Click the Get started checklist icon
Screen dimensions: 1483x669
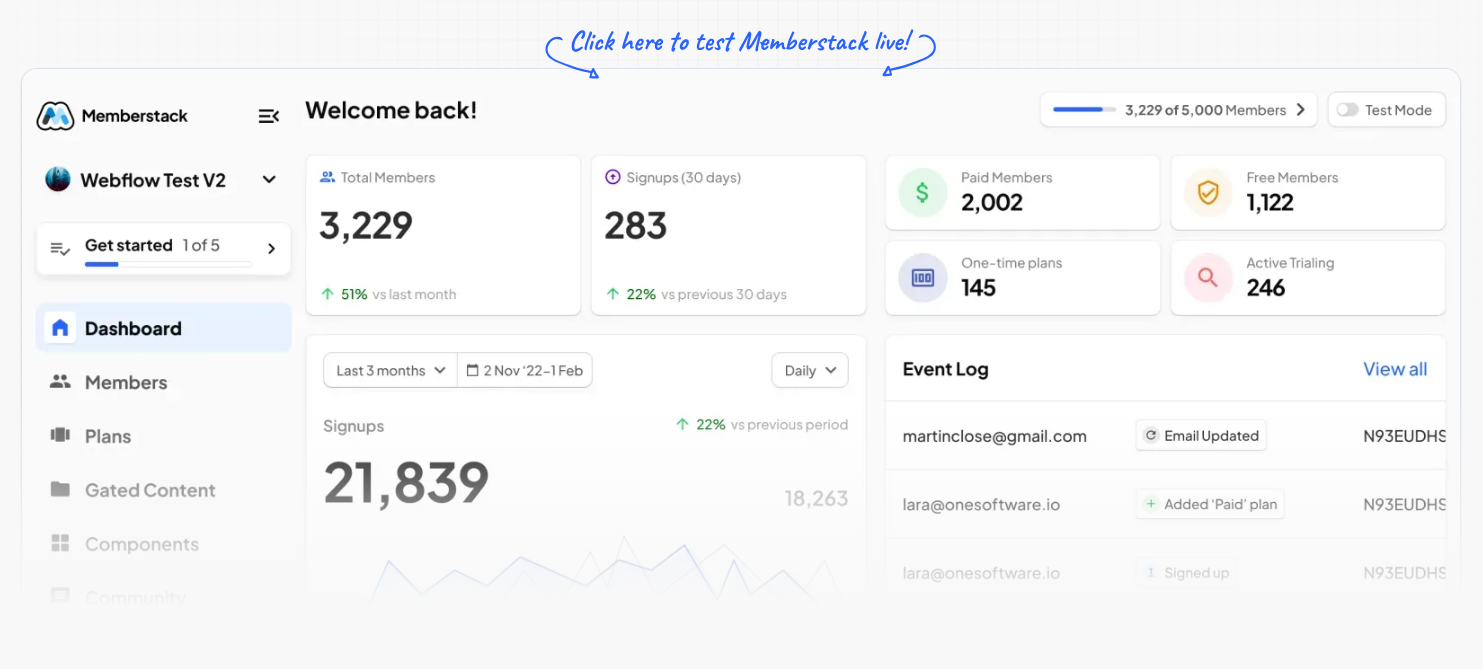click(x=60, y=248)
